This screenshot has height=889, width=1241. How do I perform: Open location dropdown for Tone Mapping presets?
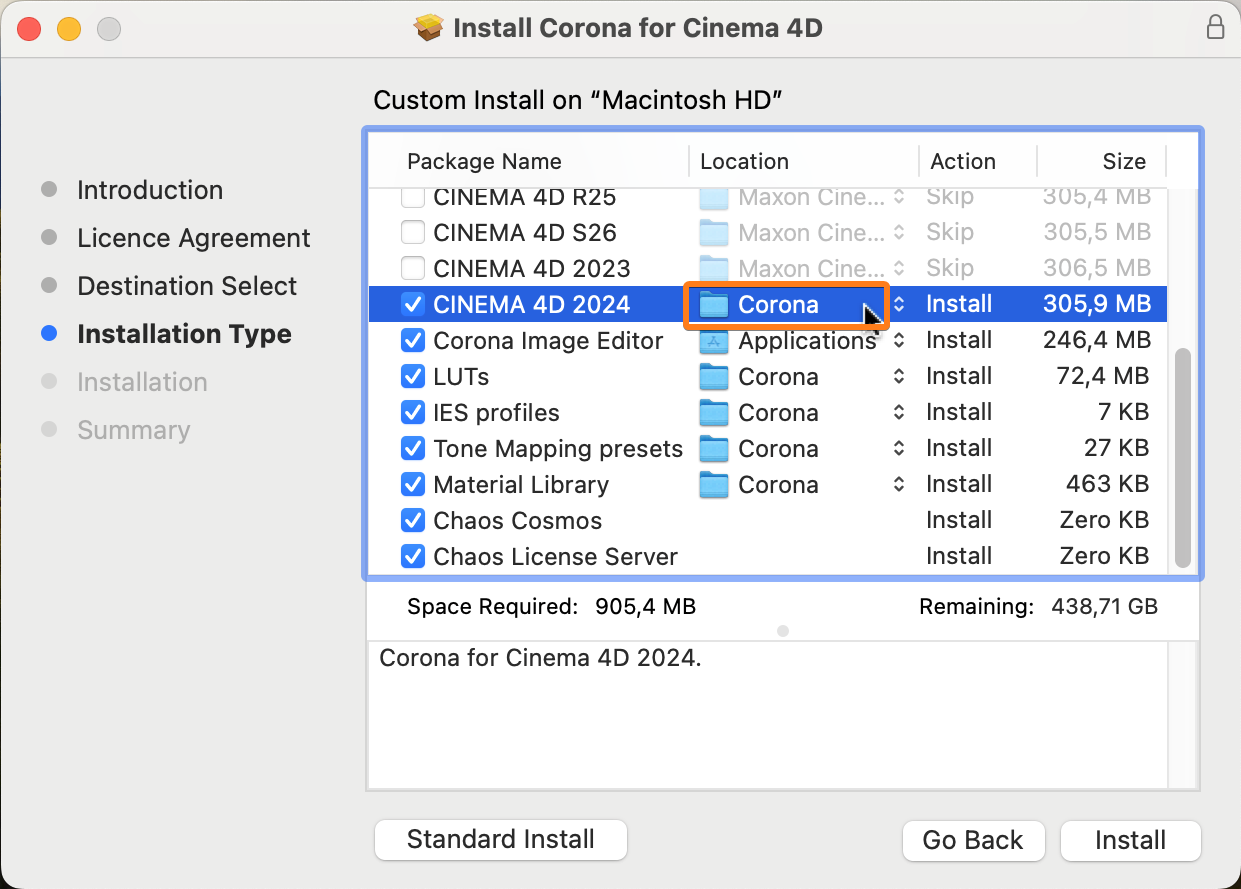pyautogui.click(x=899, y=449)
